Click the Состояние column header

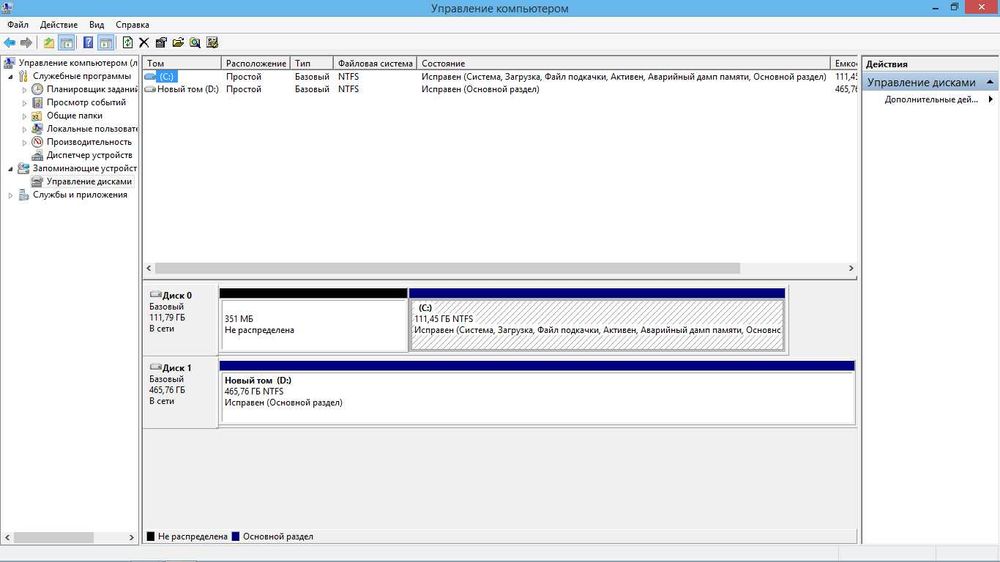(624, 63)
